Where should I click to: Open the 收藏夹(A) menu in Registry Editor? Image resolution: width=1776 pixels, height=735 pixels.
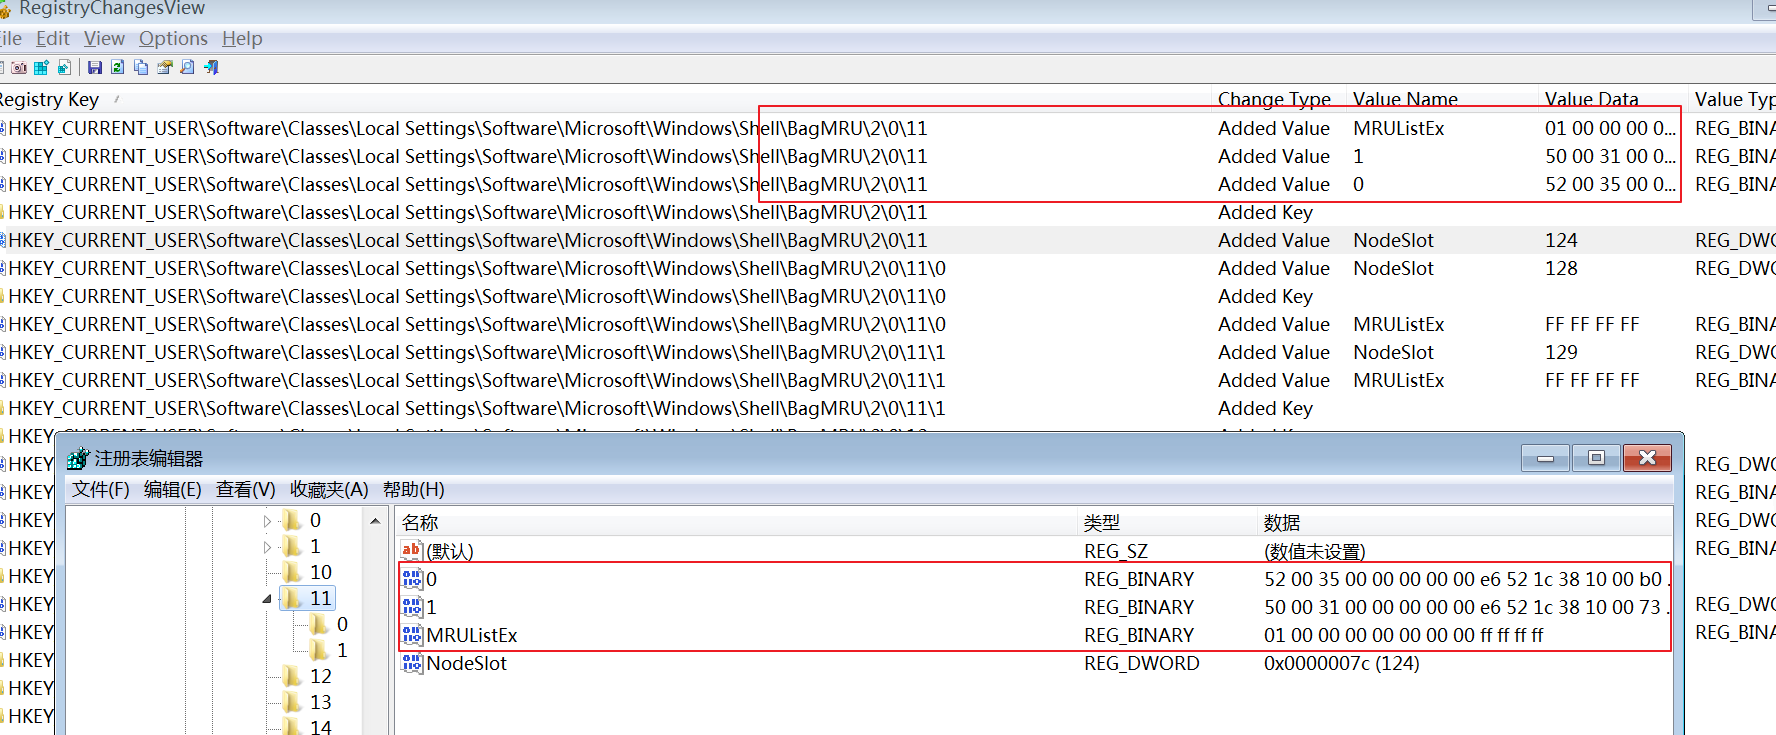tap(329, 489)
